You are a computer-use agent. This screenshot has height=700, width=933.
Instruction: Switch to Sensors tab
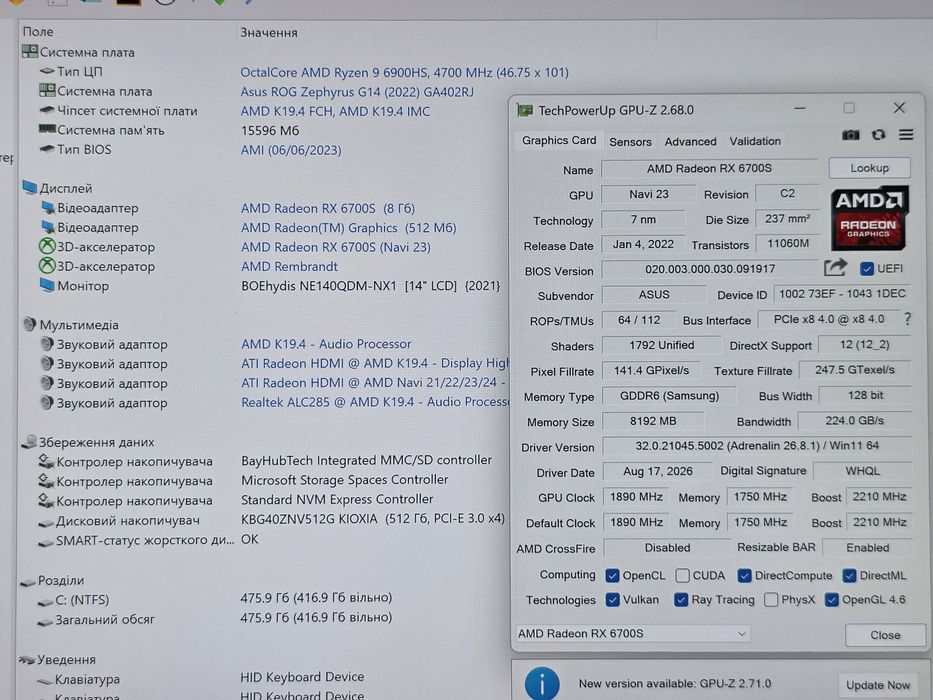pyautogui.click(x=630, y=142)
